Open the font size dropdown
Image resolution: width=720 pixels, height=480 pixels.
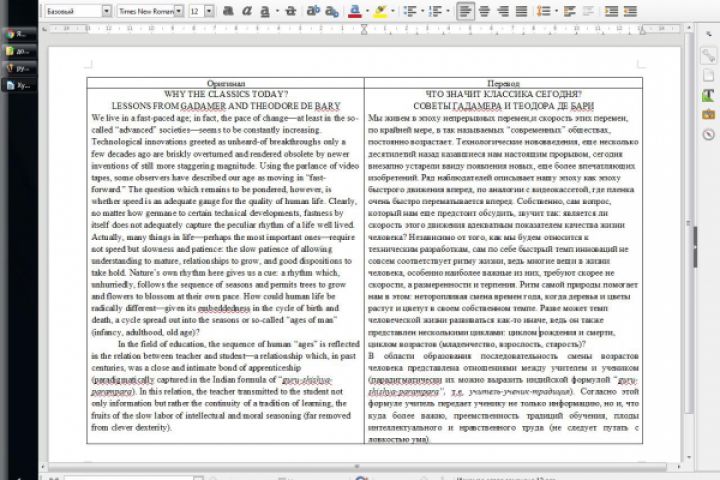[x=209, y=11]
